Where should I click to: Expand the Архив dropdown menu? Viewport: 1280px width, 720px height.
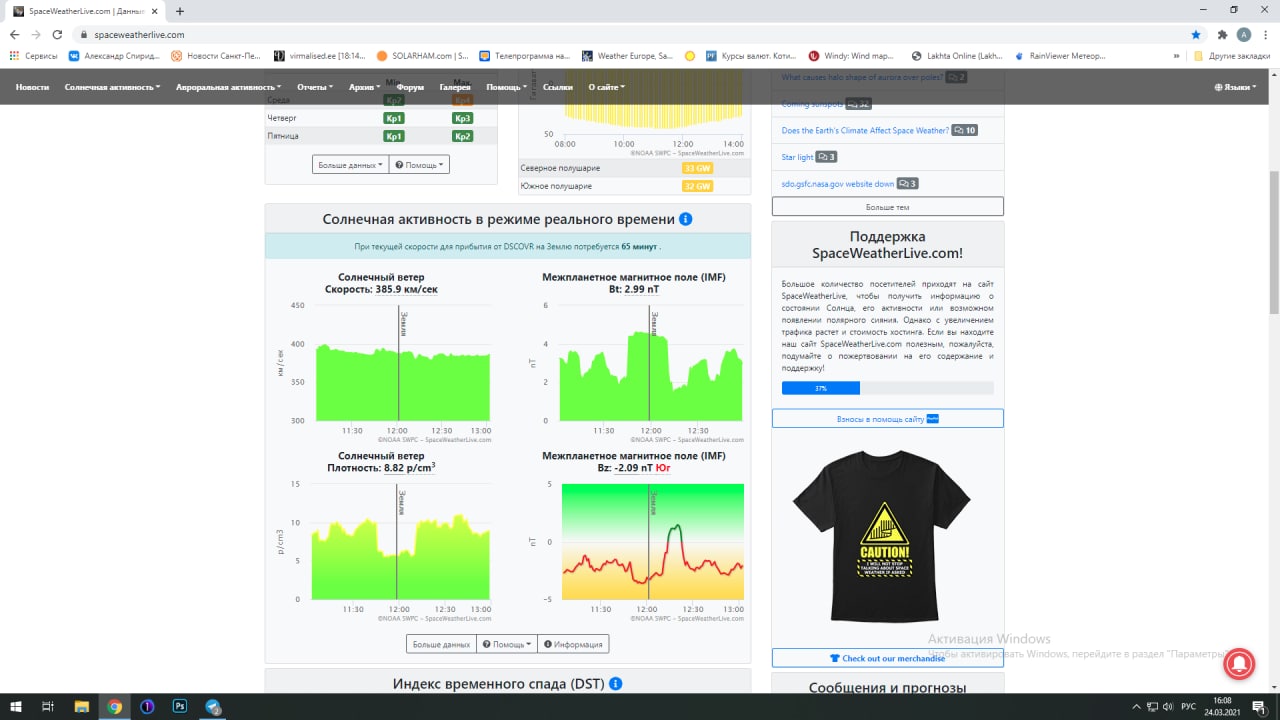click(x=366, y=87)
